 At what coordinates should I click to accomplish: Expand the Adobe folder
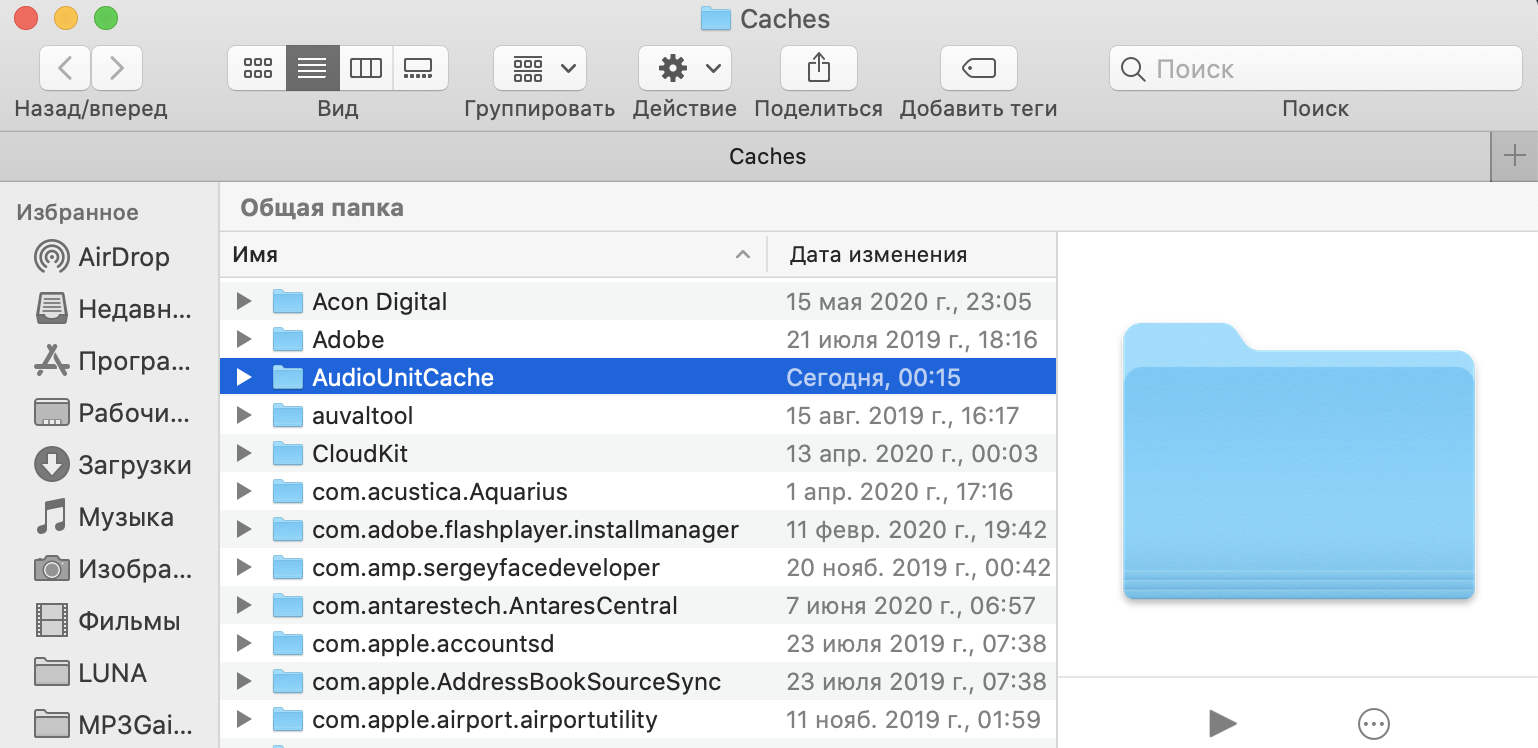click(243, 340)
